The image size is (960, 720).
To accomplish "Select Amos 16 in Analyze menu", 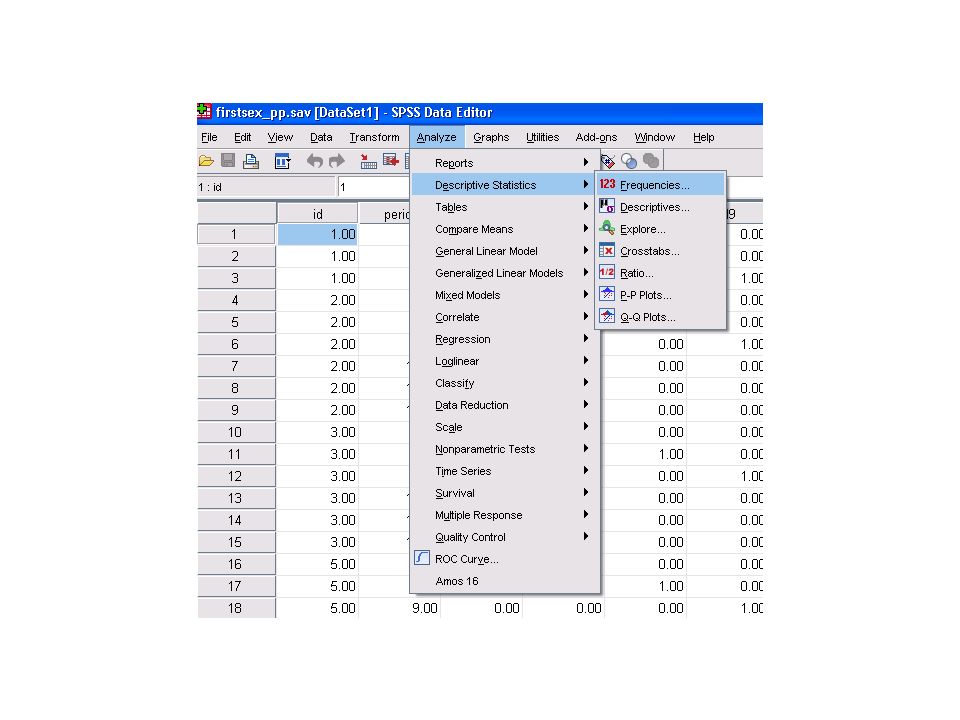I will (504, 581).
